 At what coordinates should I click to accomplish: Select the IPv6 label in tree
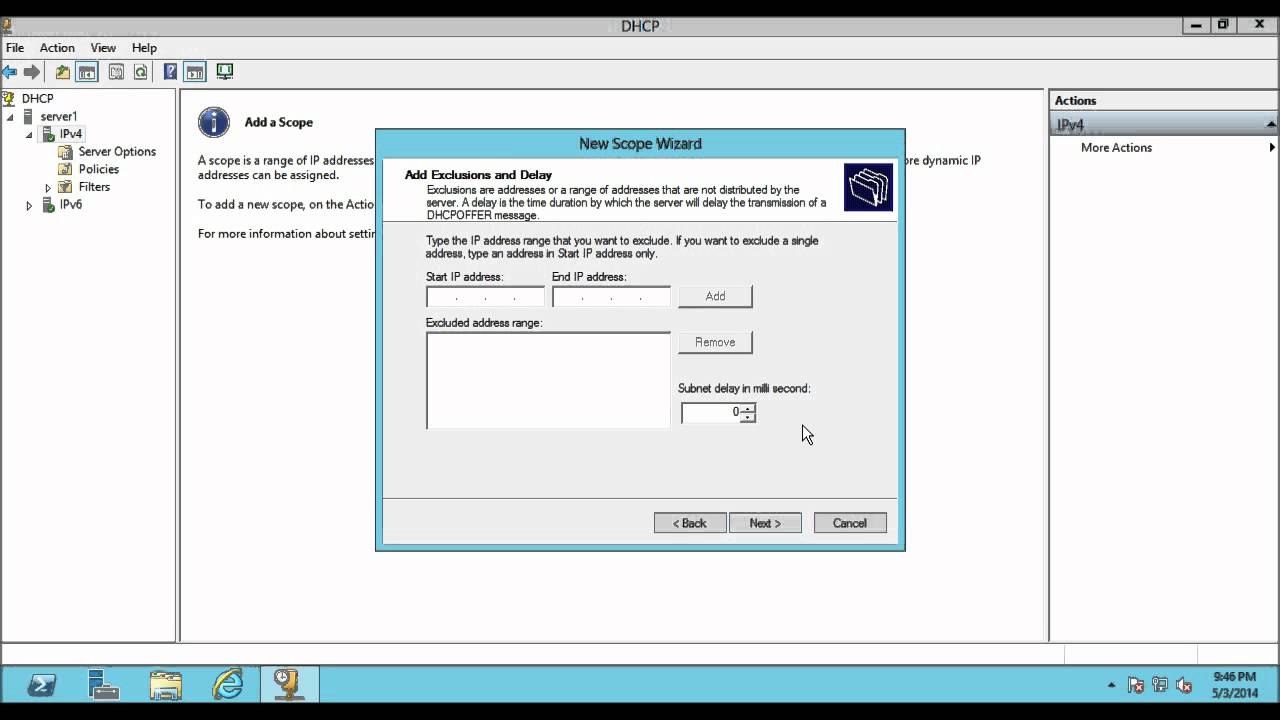pos(70,204)
